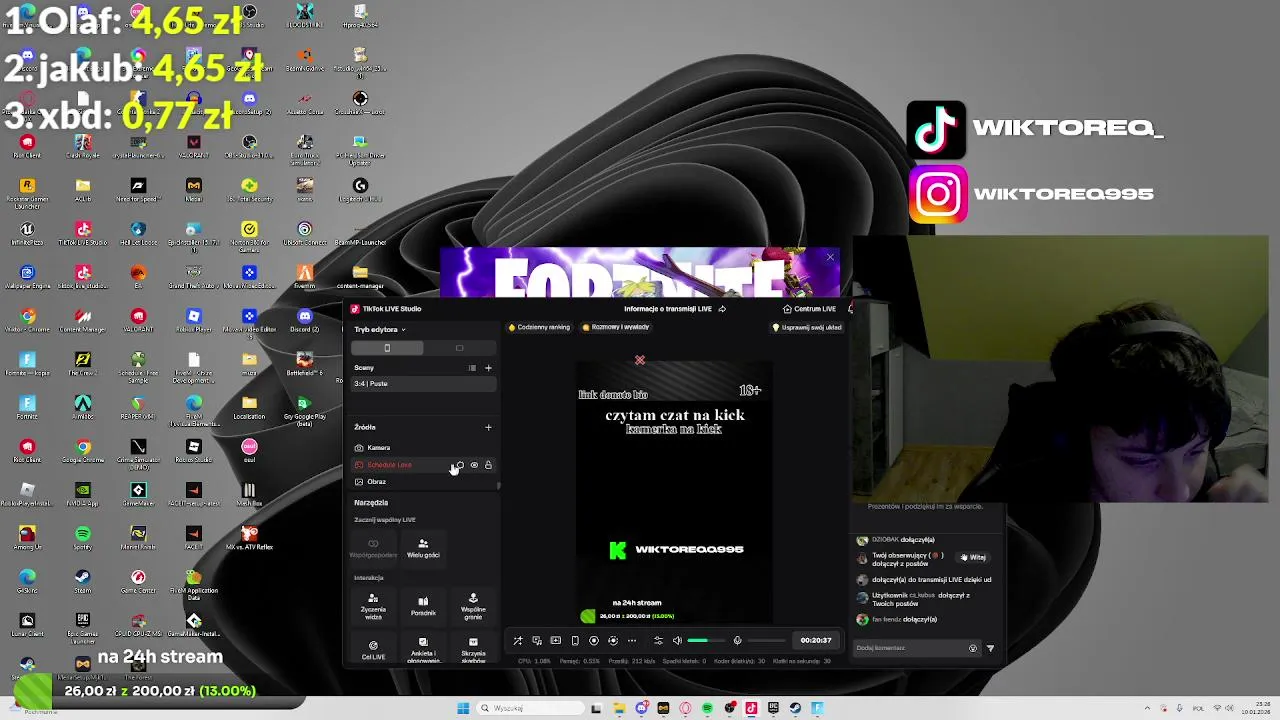Mute the microphone

click(738, 641)
